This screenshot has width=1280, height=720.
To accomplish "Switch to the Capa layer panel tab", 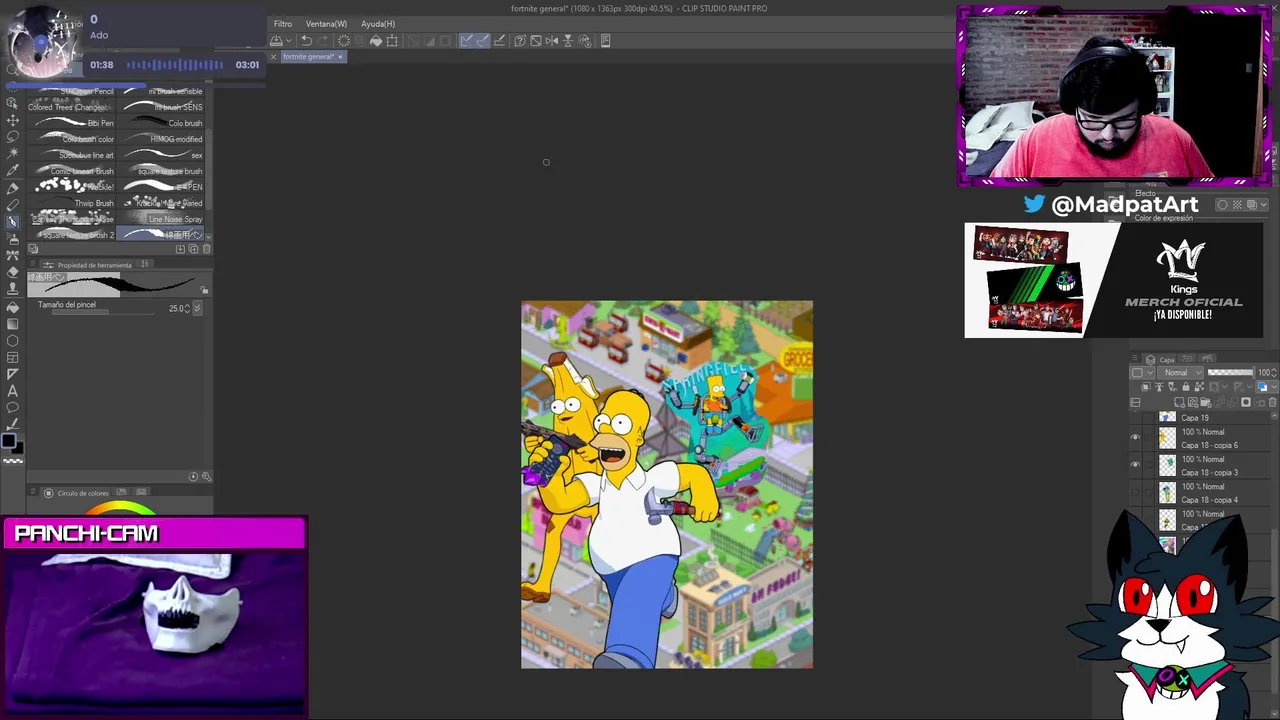I will point(1162,359).
